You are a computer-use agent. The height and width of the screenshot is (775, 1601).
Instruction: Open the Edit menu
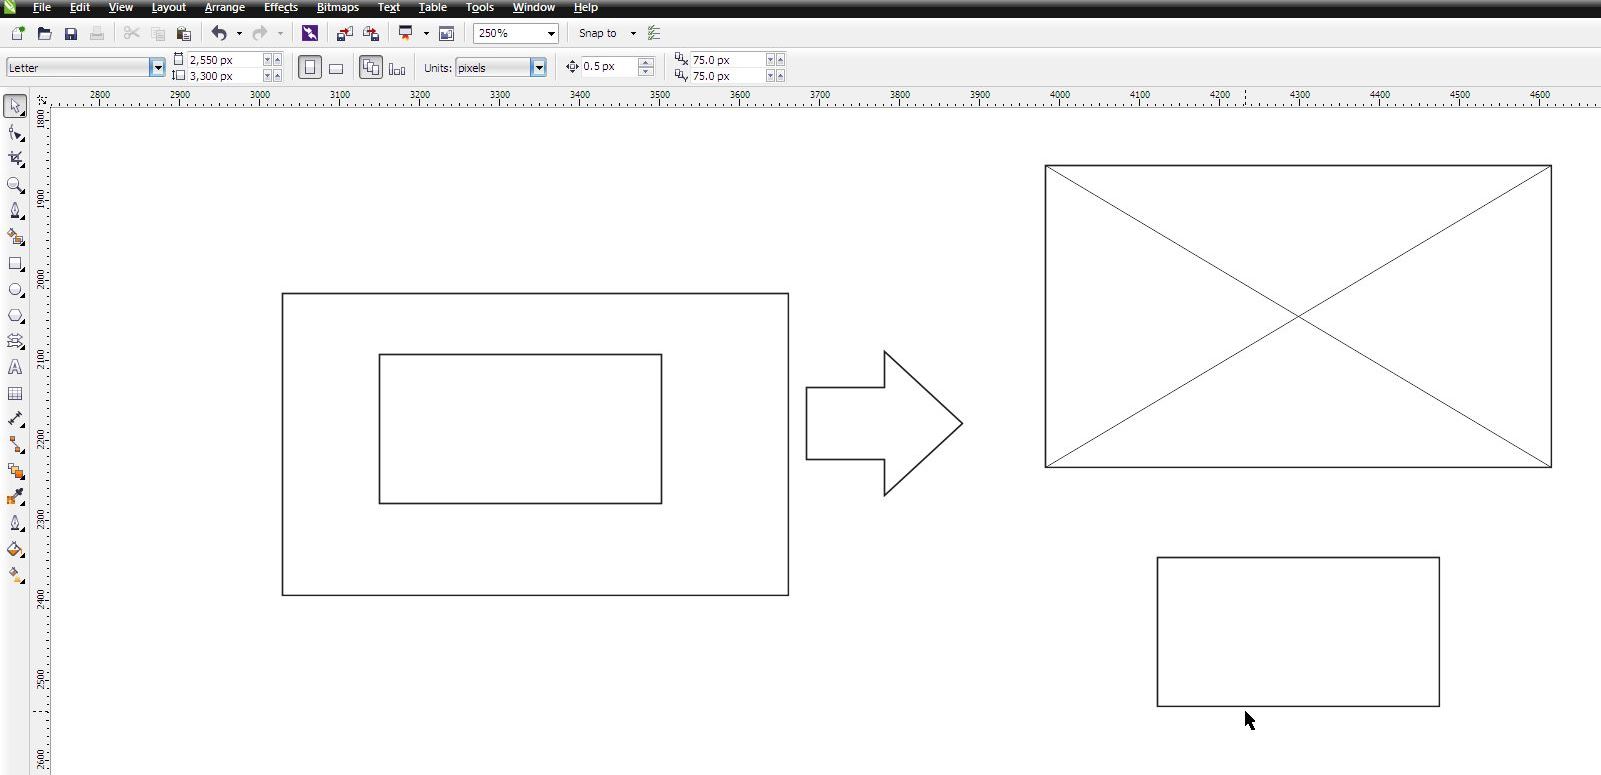[x=80, y=7]
